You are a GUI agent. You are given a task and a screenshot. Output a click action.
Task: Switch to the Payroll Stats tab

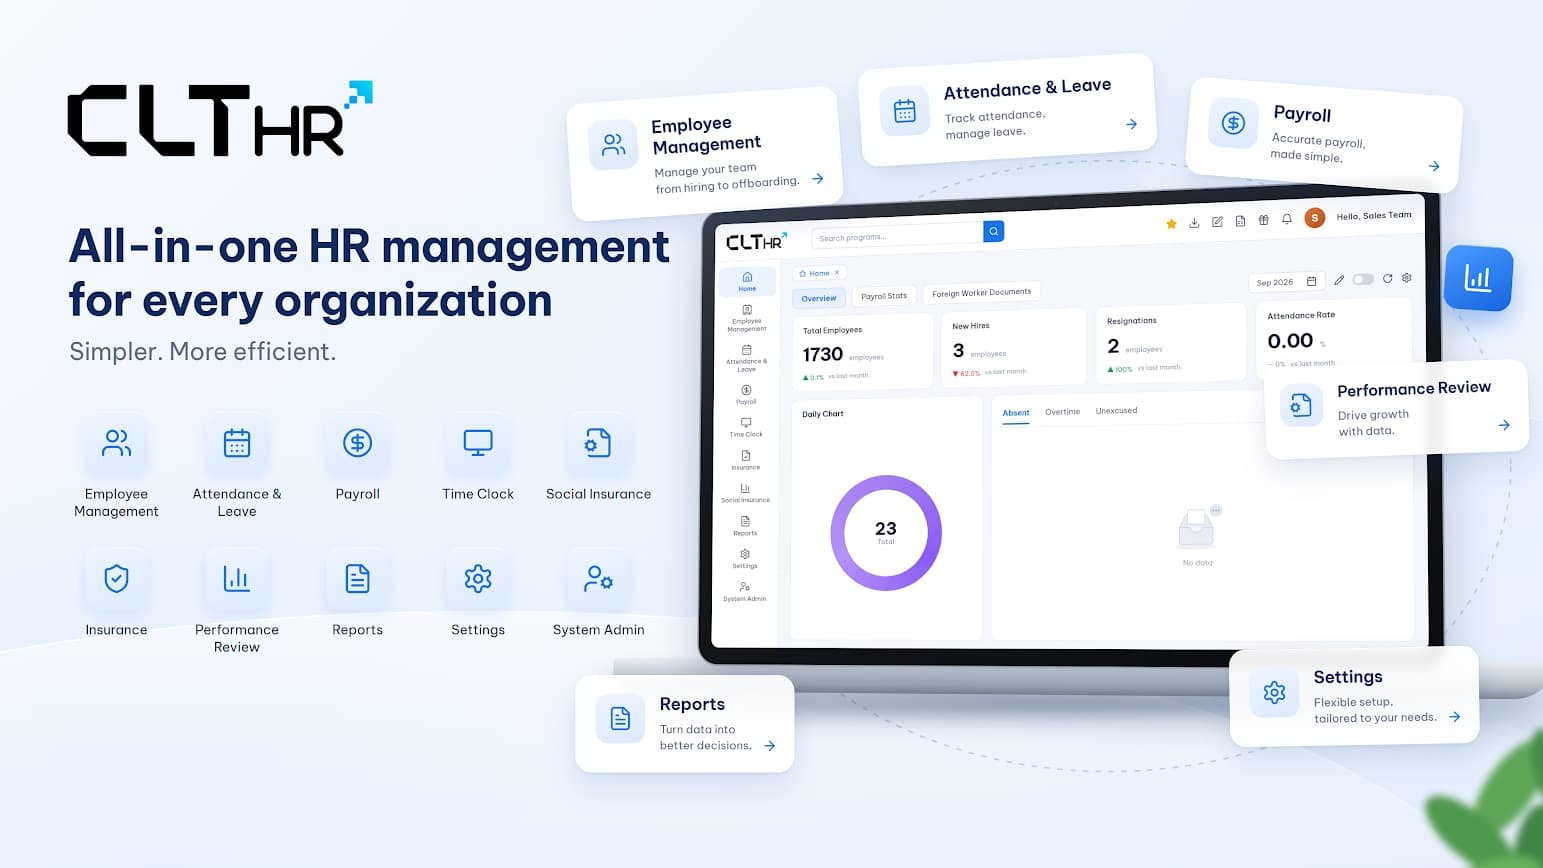coord(884,296)
